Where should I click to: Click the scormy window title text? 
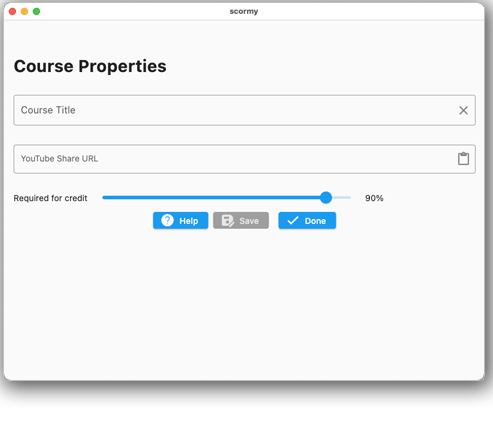244,11
